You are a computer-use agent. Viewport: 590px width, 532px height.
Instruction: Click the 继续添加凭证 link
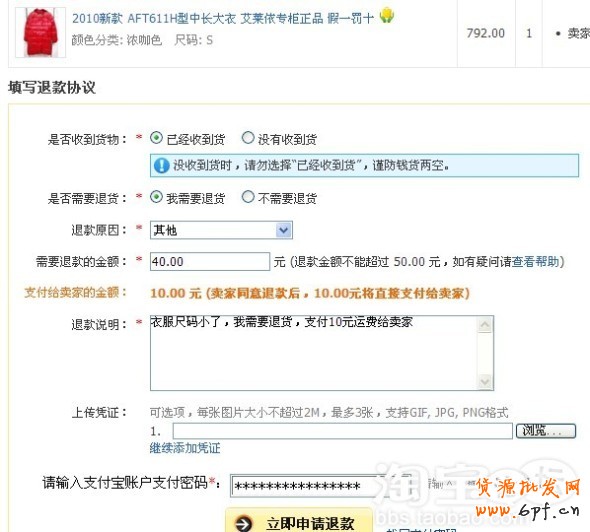185,448
